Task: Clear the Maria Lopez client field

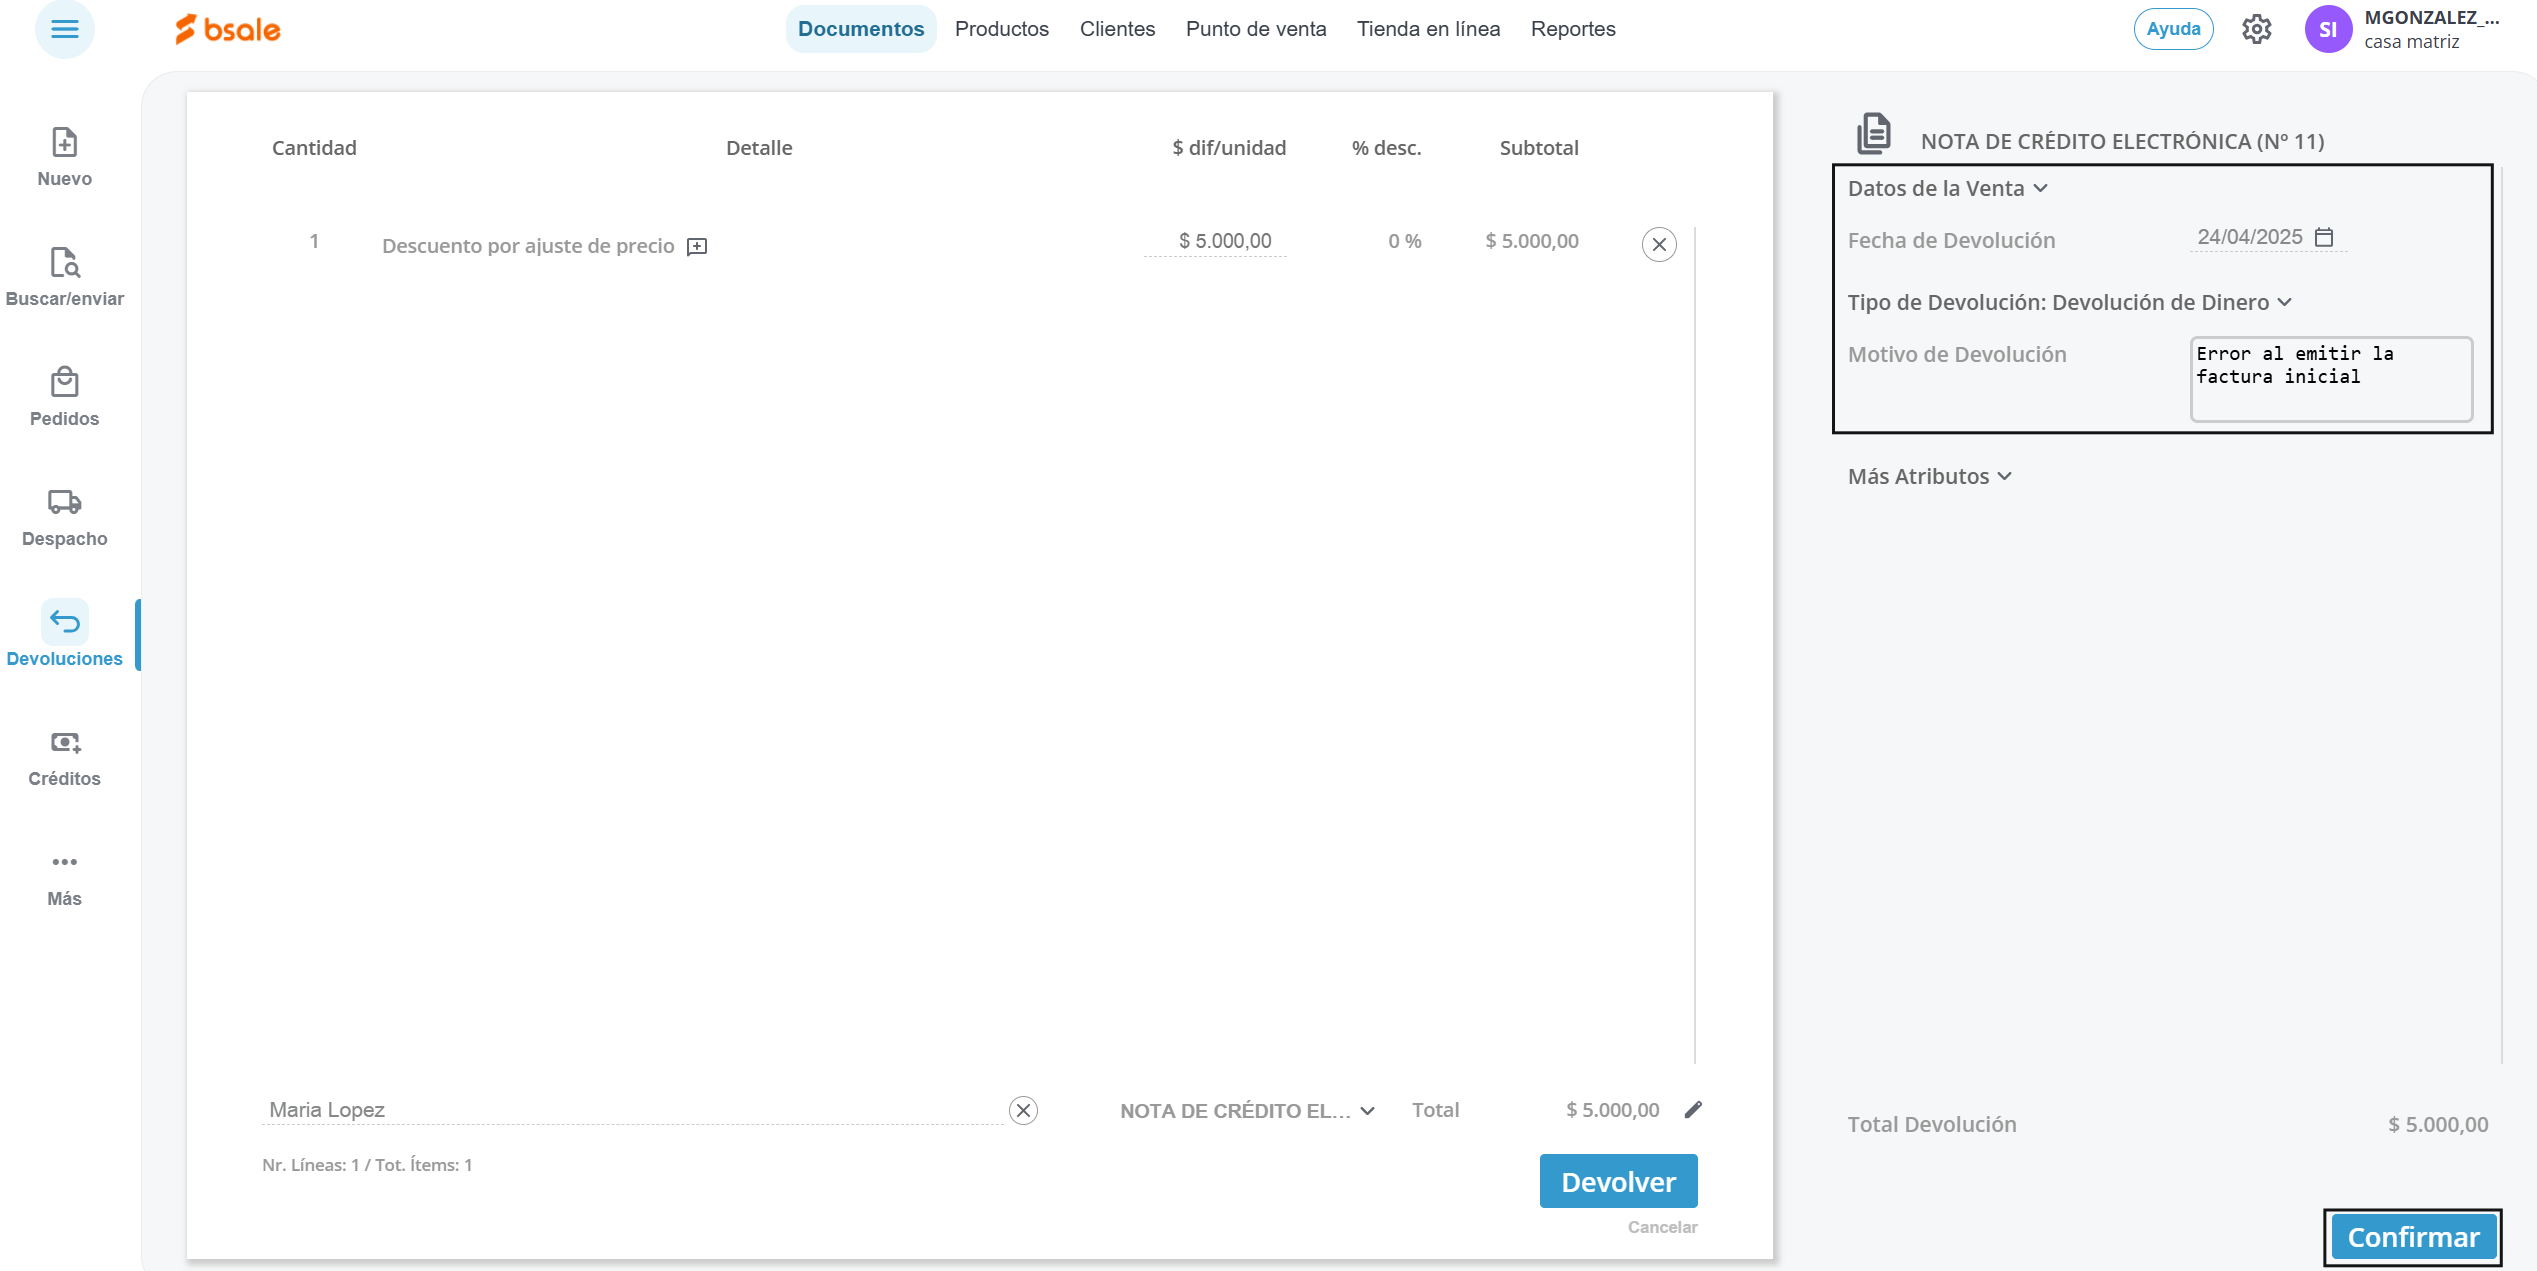Action: 1023,1110
